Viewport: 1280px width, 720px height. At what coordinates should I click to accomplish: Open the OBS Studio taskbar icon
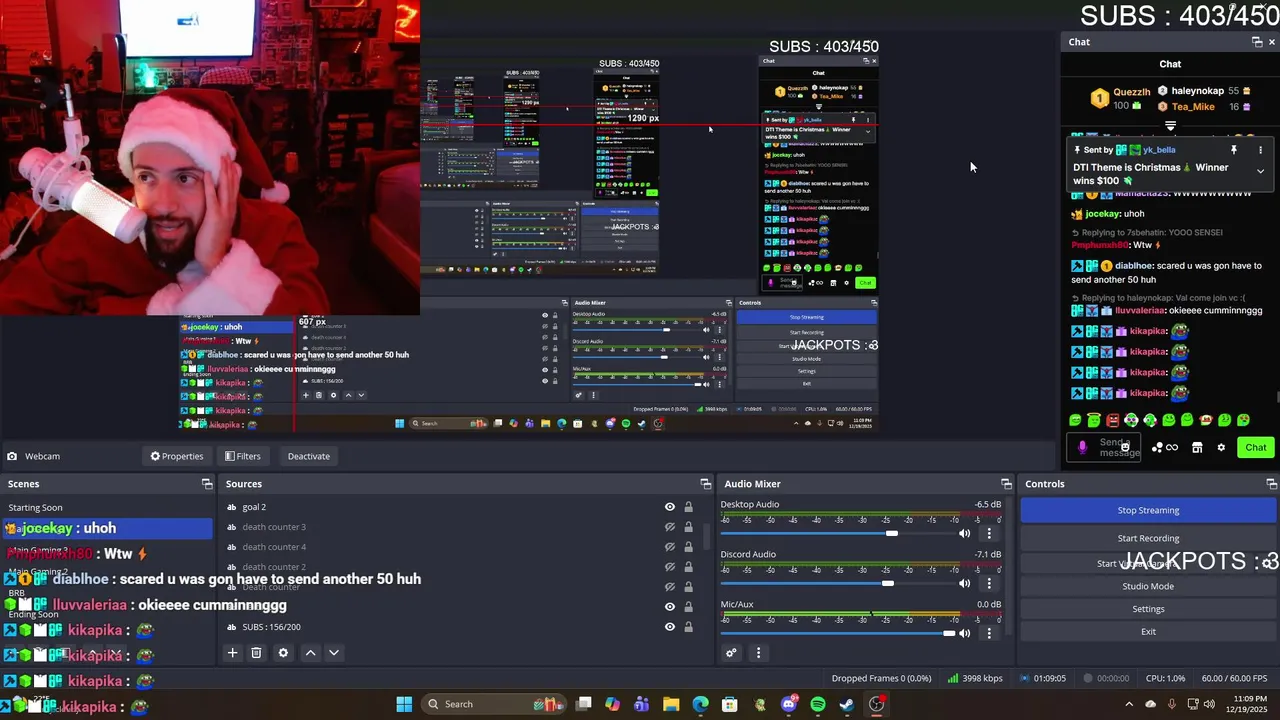click(877, 704)
